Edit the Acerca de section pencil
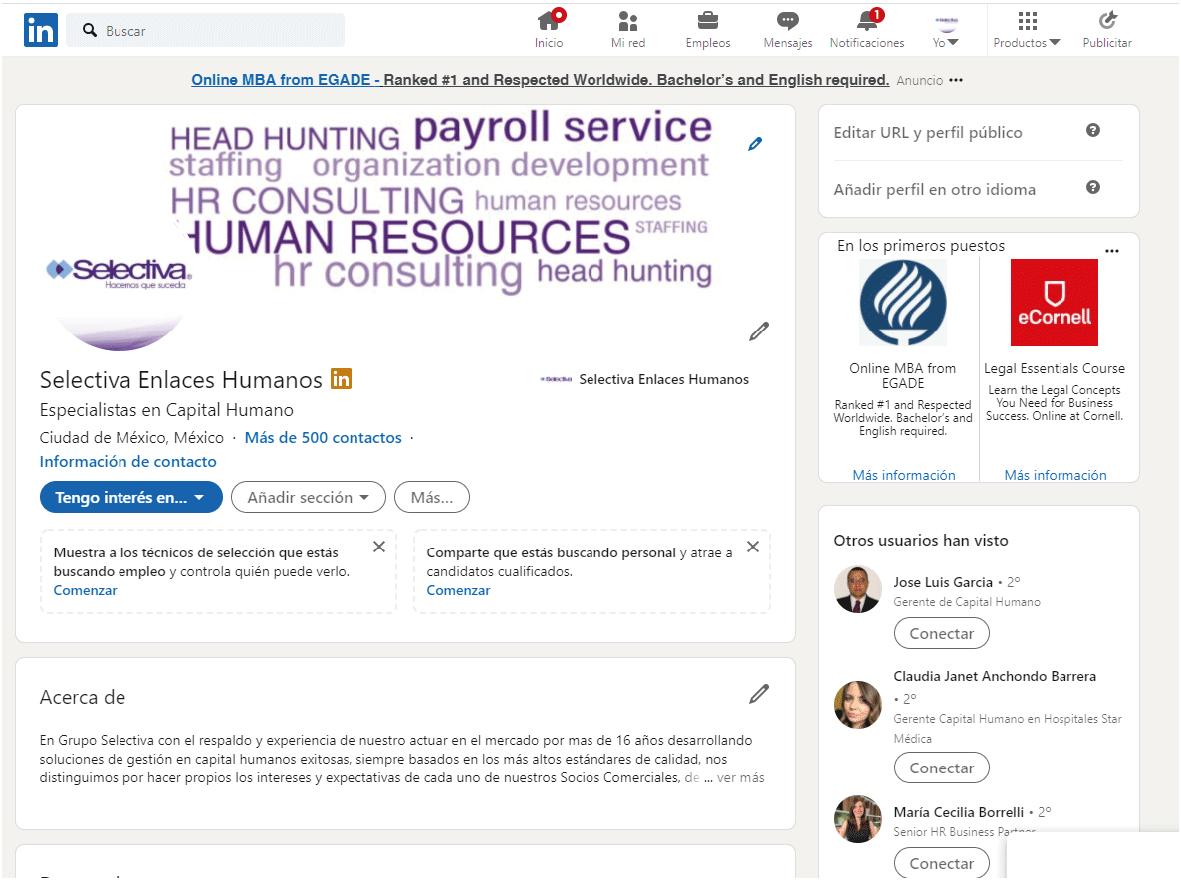Screen dimensions: 1181x886 coord(758,694)
